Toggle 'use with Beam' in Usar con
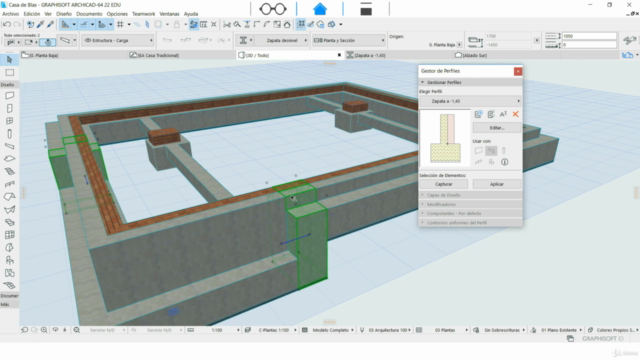 point(491,151)
